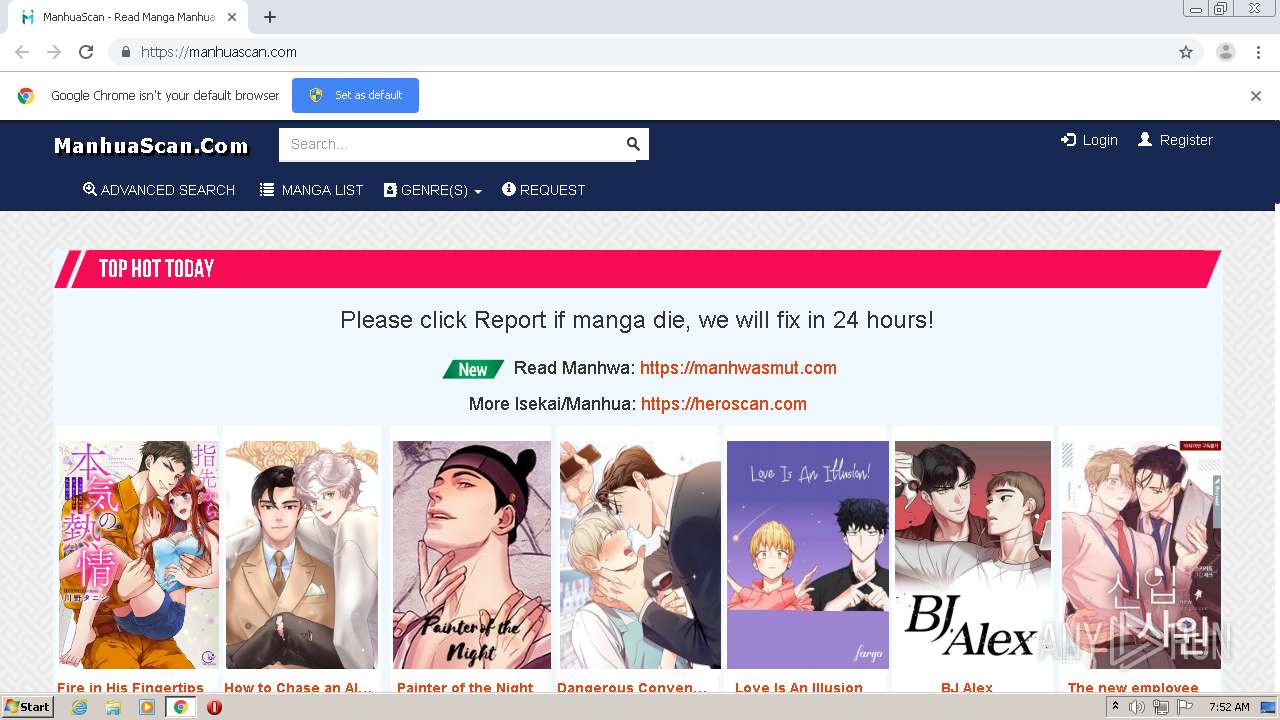Open Chrome three-dot menu
The image size is (1280, 720).
[x=1258, y=52]
